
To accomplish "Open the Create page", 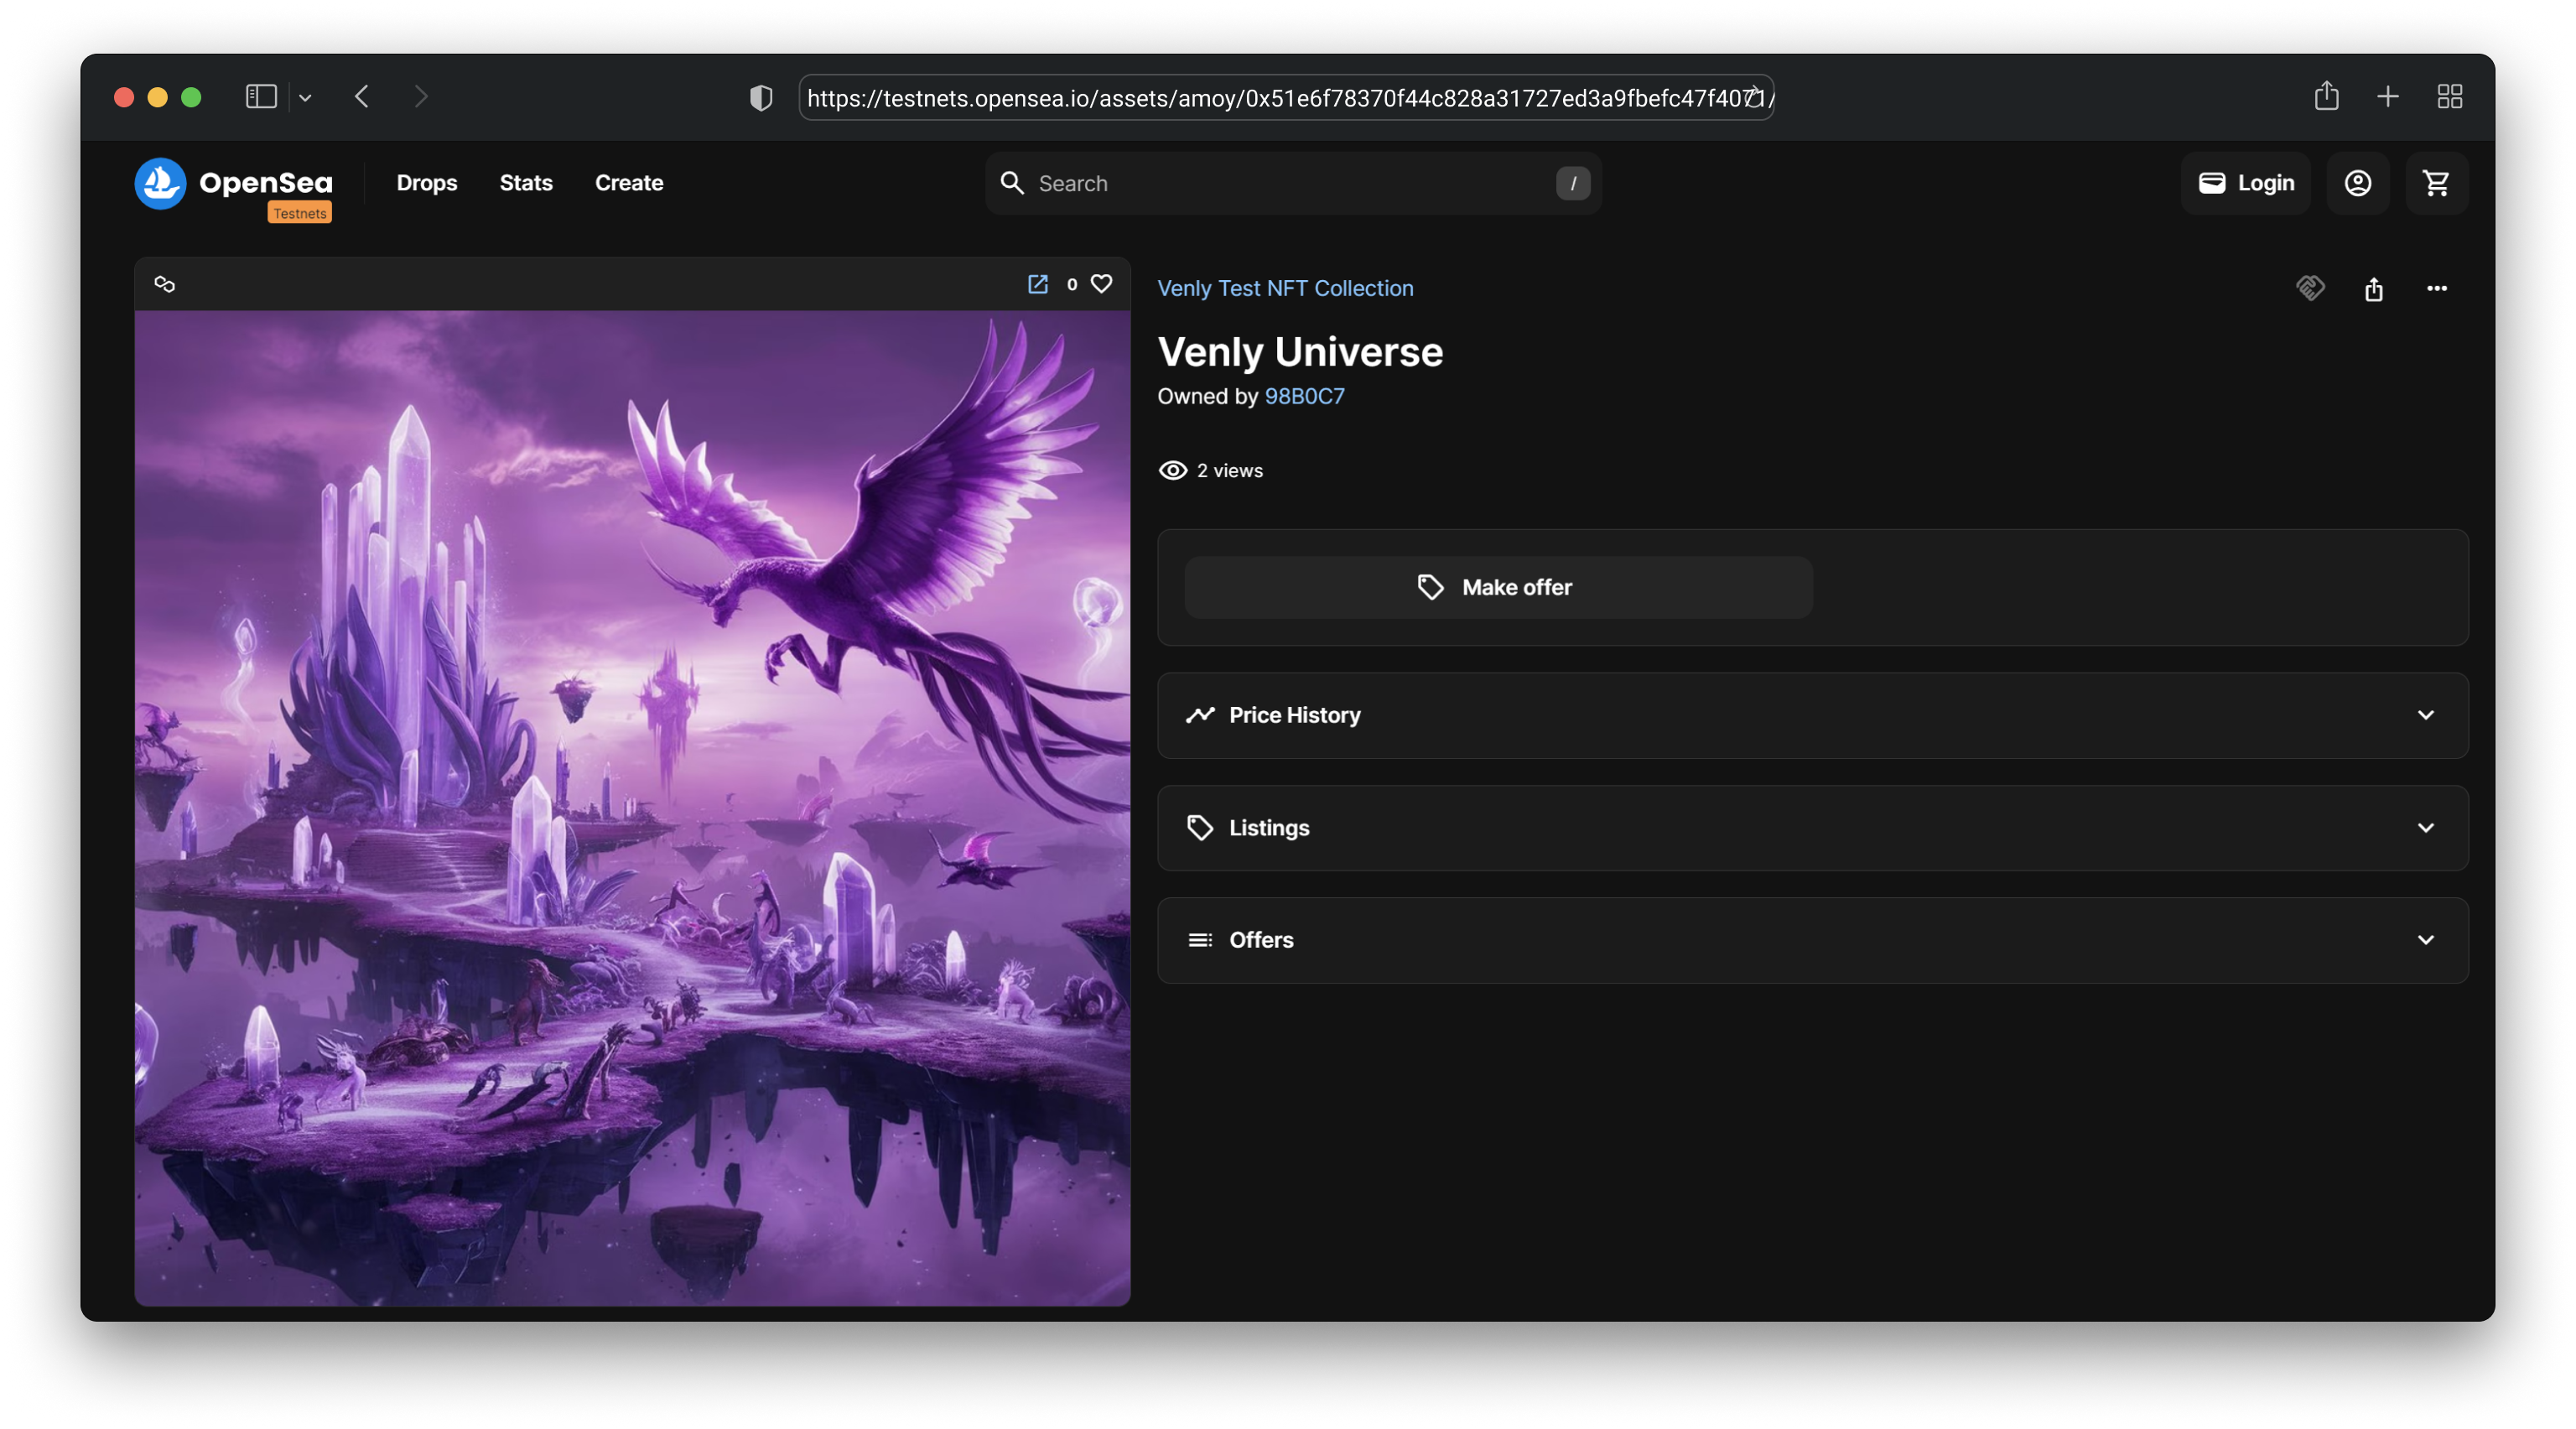I will pyautogui.click(x=629, y=183).
